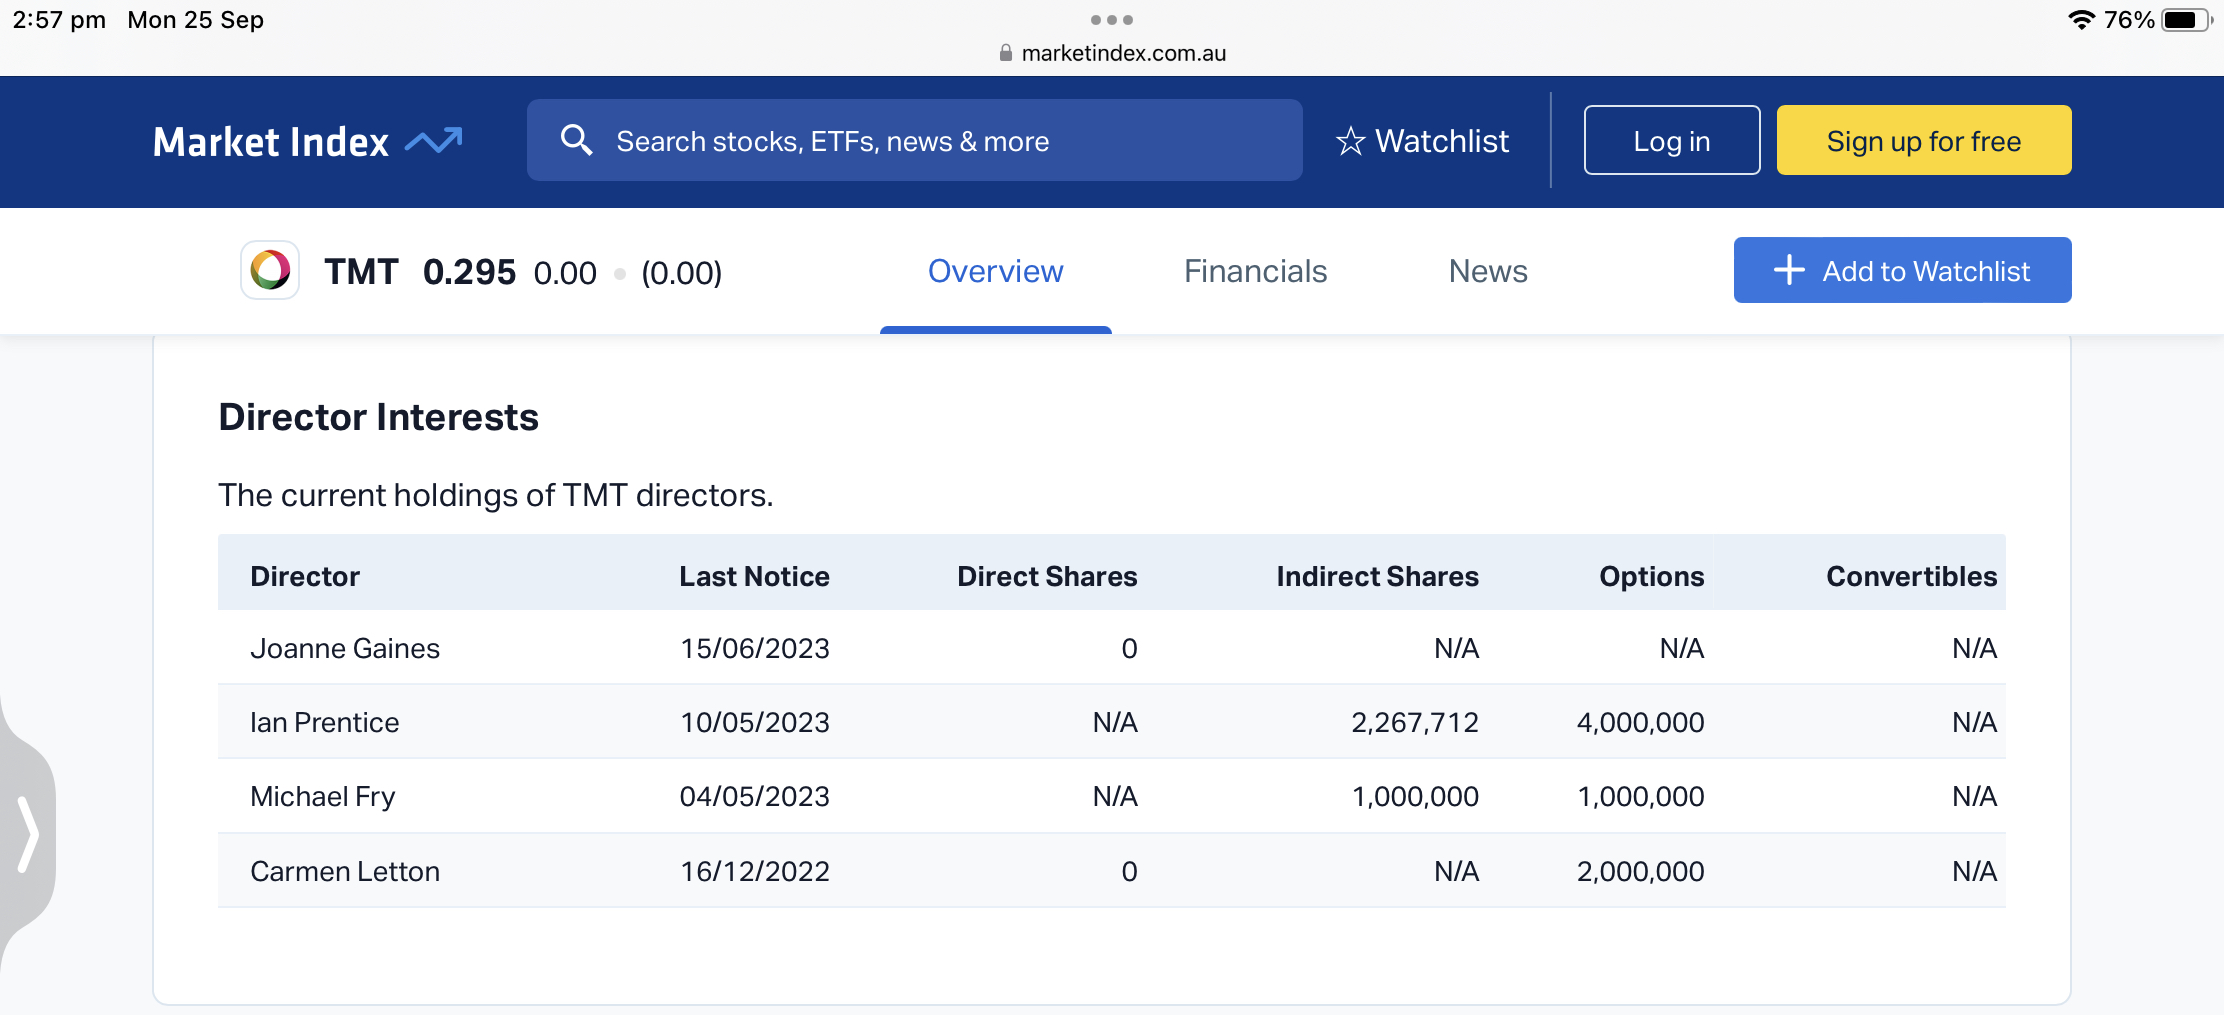Click indirect shares value 2,267,712
2224x1015 pixels.
point(1415,722)
